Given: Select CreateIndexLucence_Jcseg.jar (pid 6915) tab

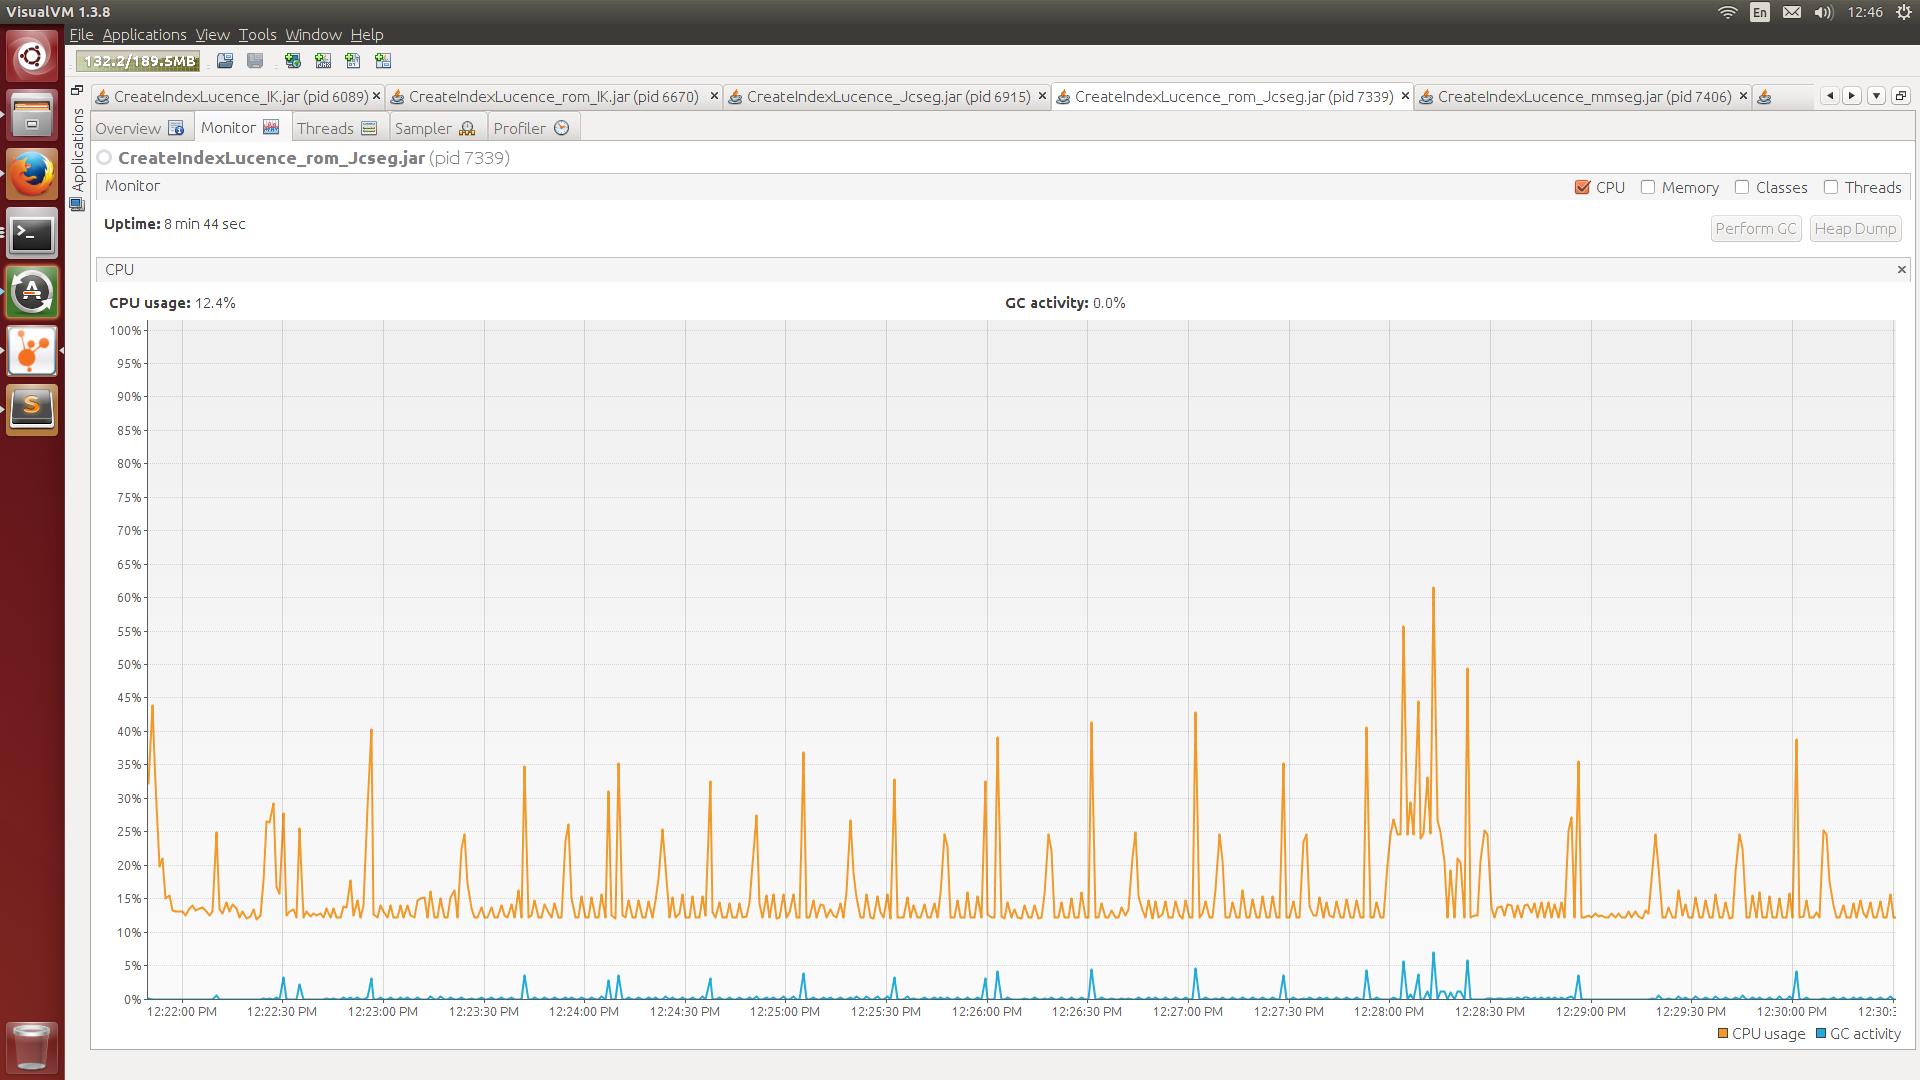Looking at the screenshot, I should (888, 96).
